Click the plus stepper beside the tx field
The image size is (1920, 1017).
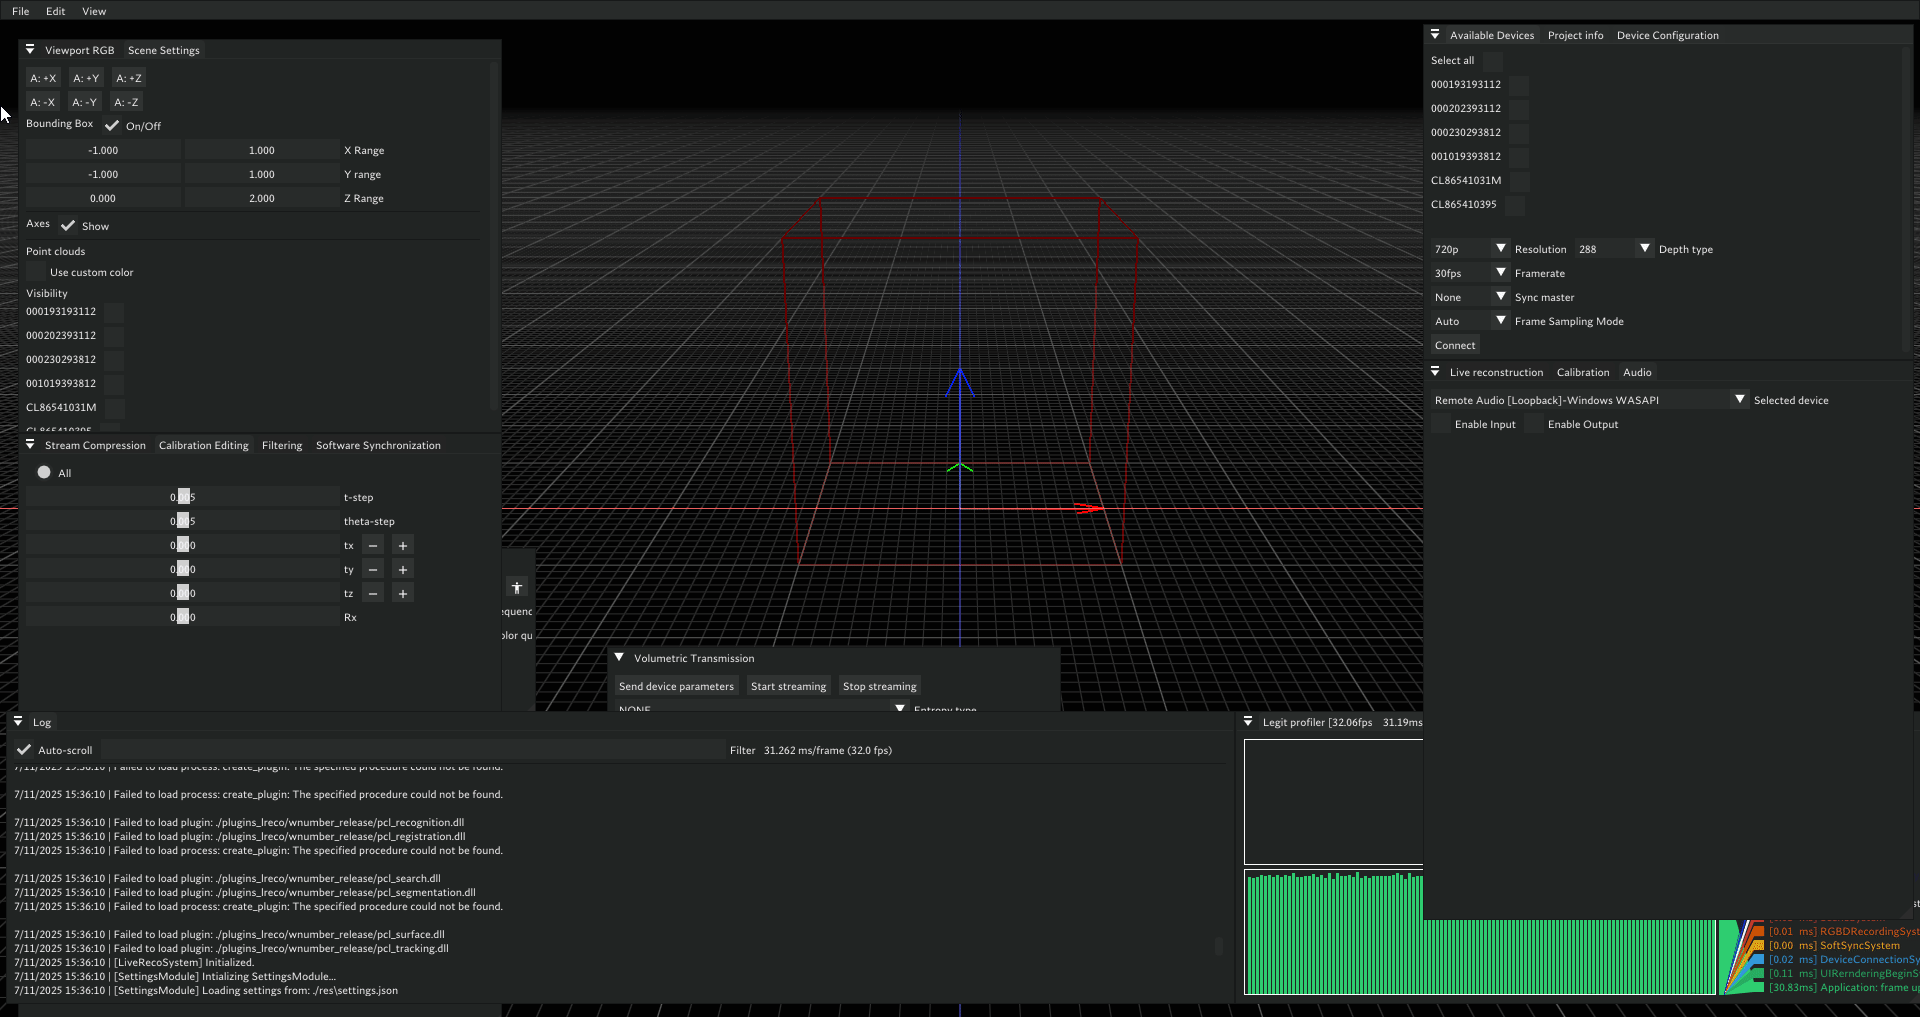coord(402,545)
